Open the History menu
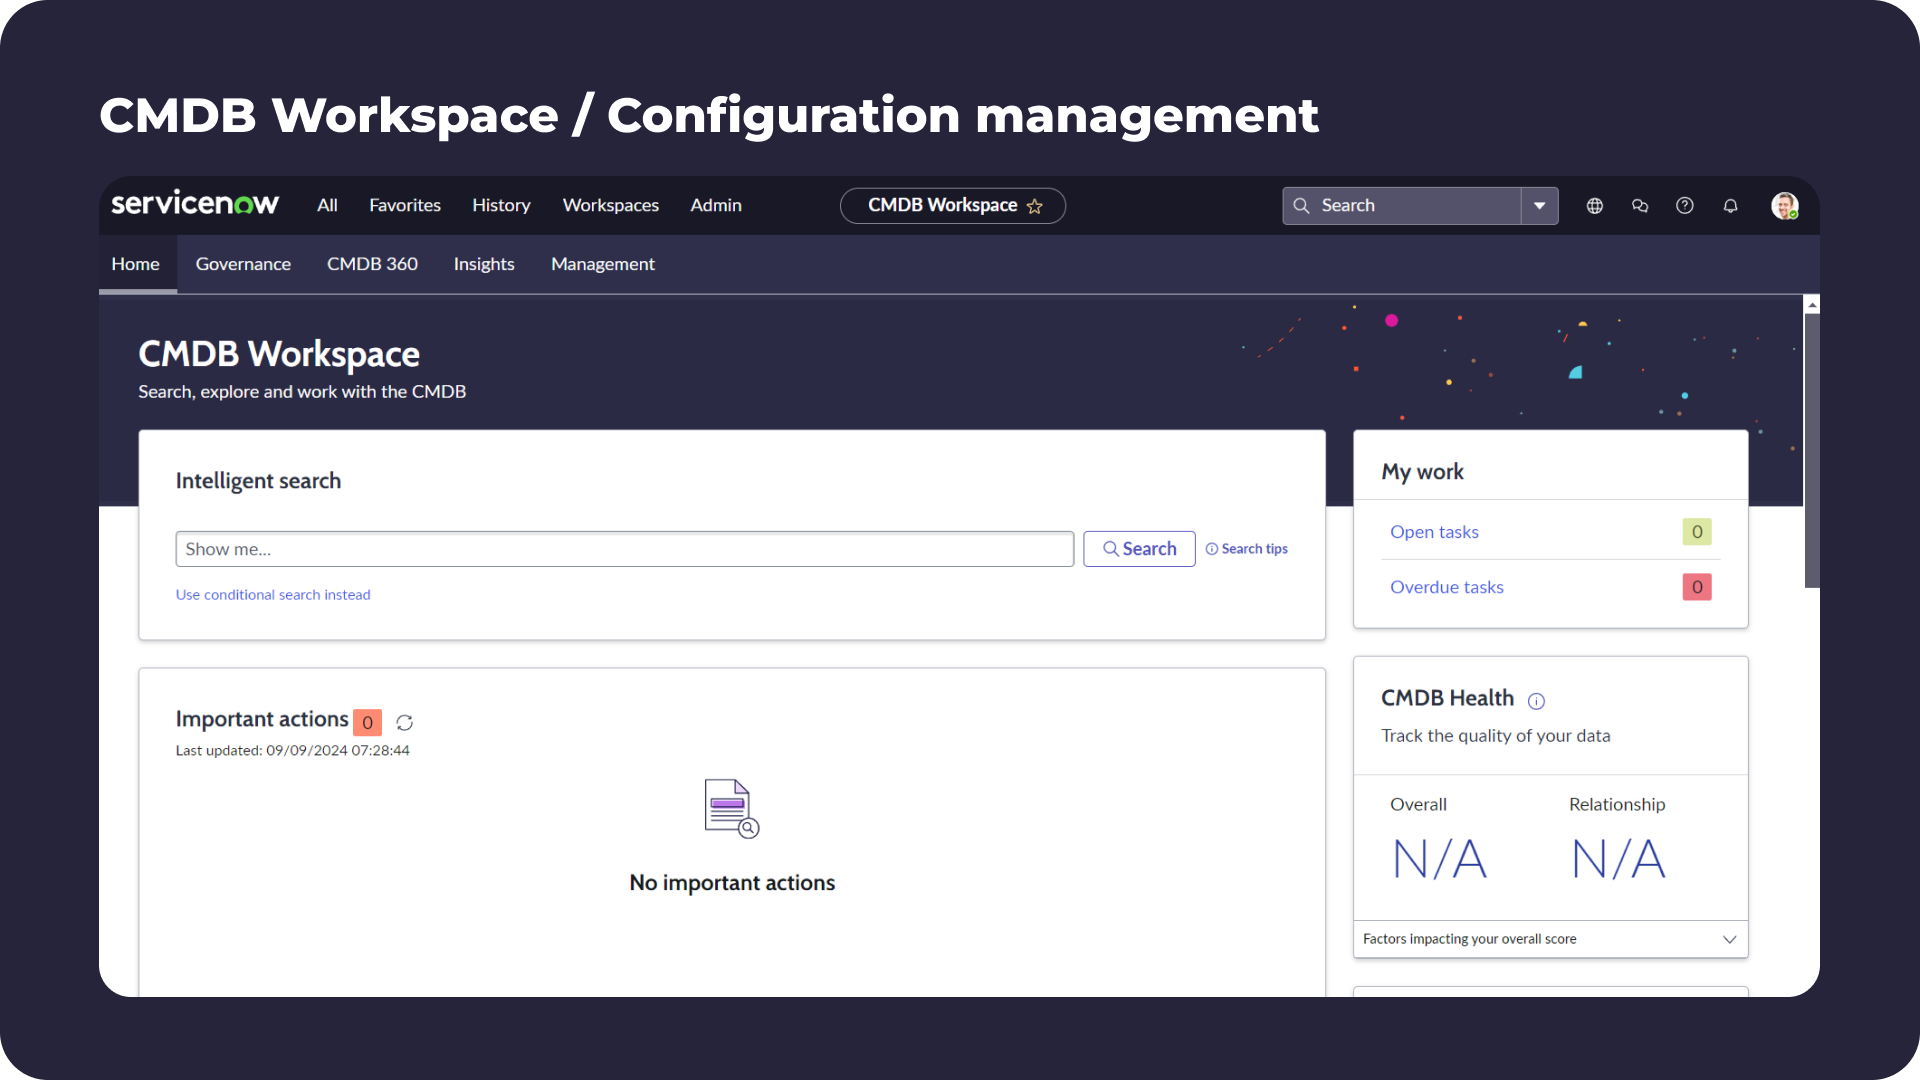1920x1080 pixels. (x=501, y=205)
